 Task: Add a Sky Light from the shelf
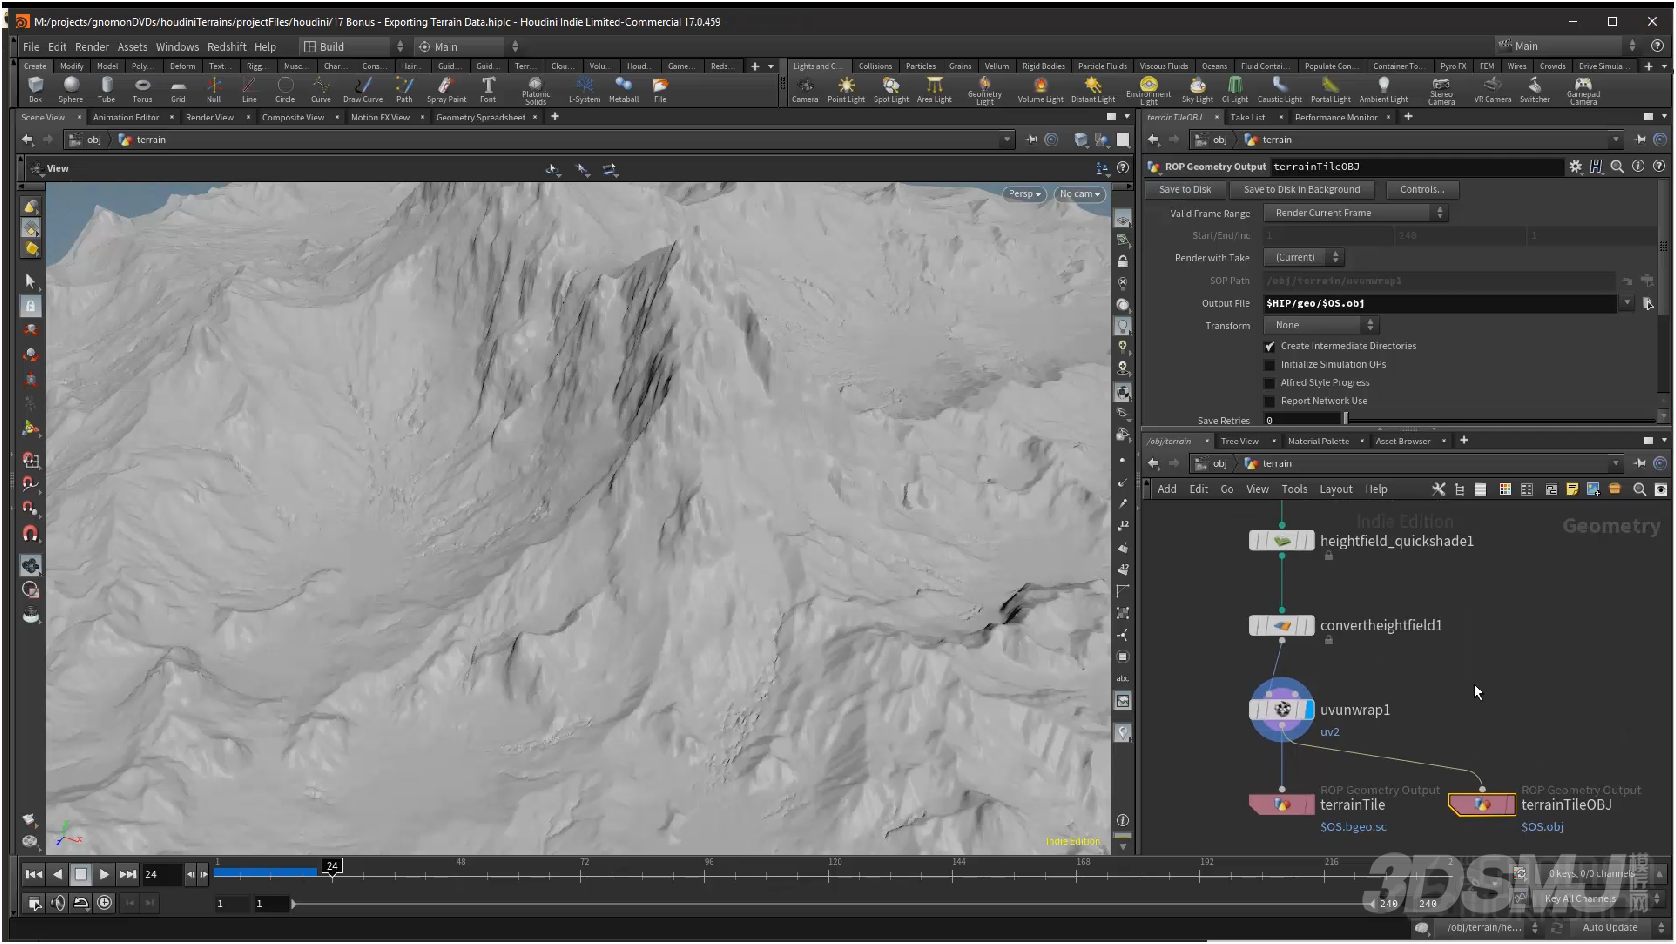(1197, 89)
